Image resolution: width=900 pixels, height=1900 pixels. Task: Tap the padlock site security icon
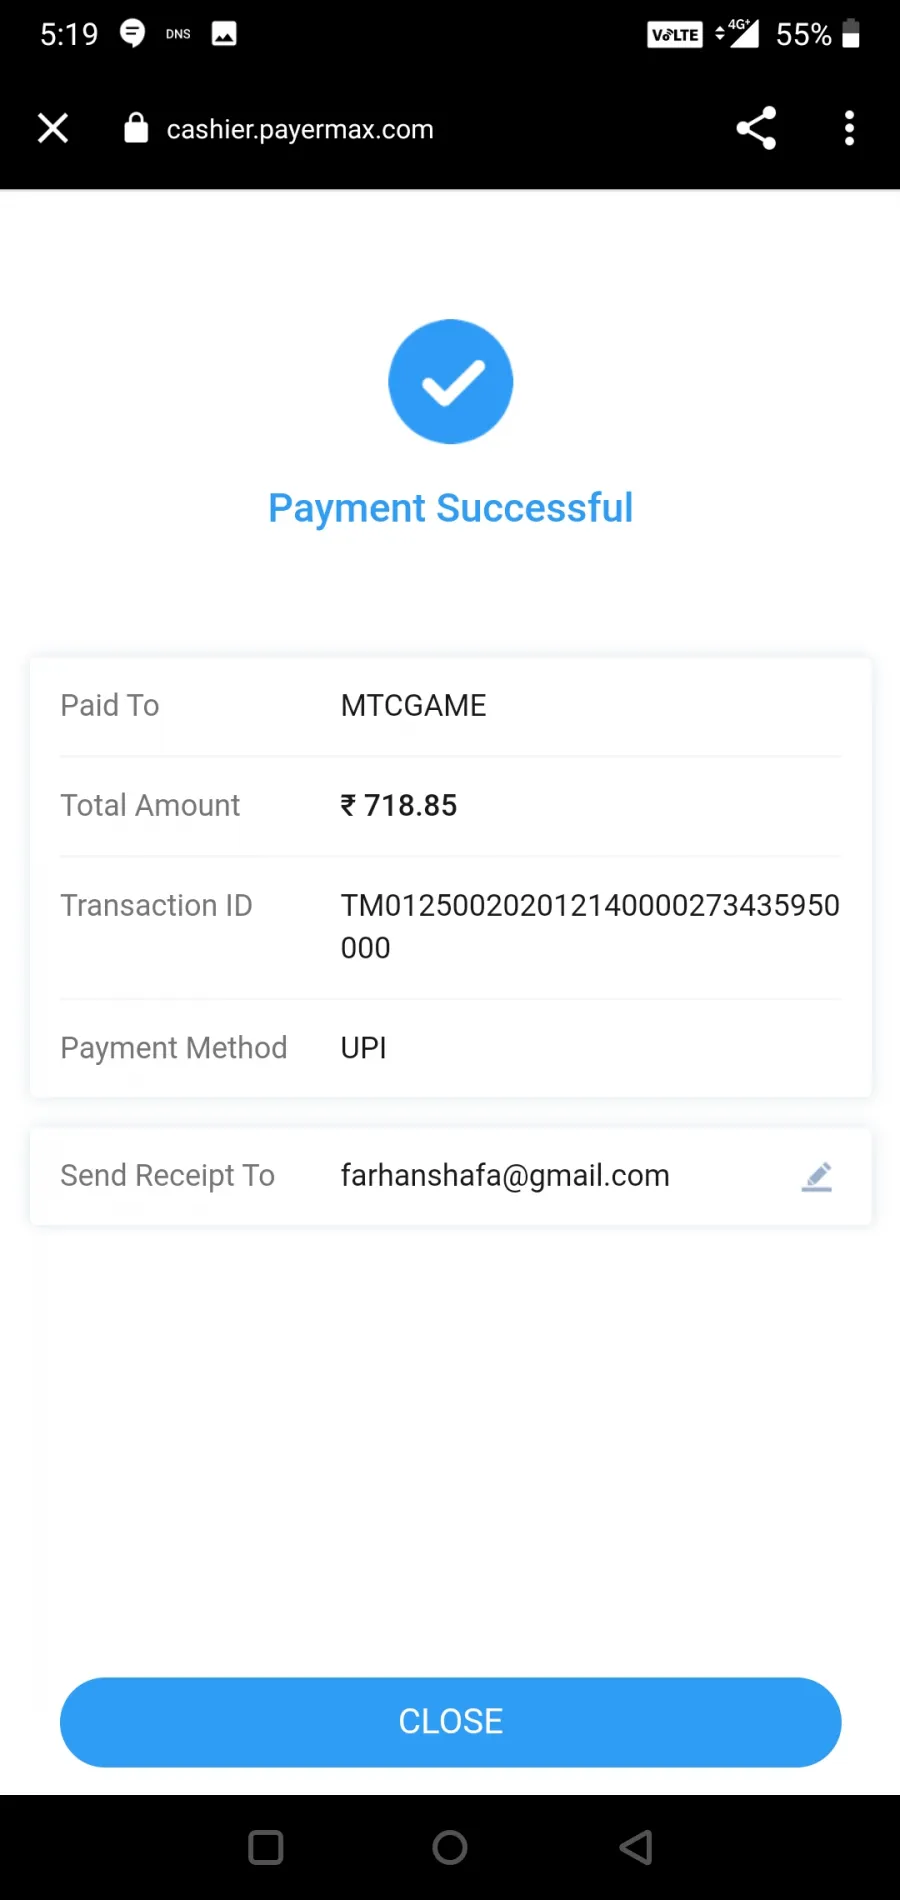point(136,128)
